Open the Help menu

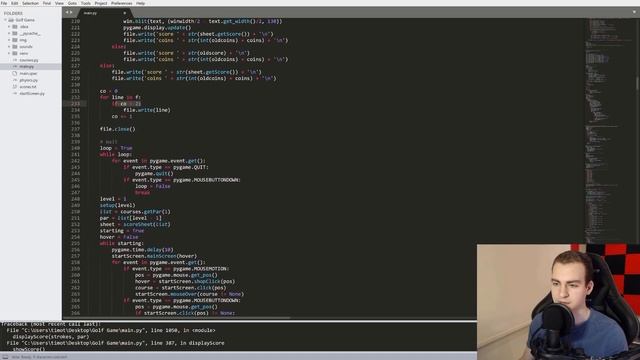(140, 3)
